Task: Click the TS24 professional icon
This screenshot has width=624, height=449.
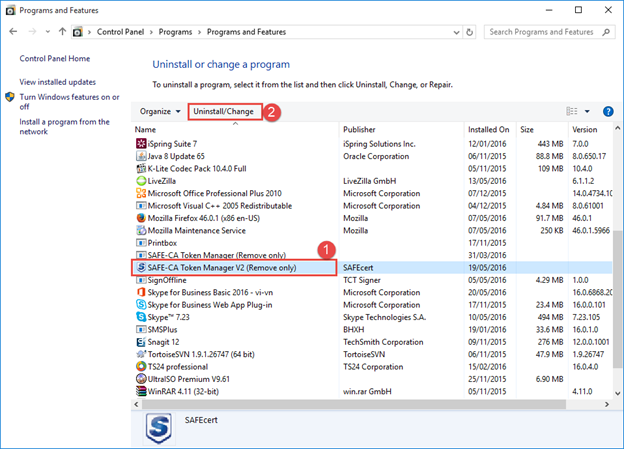Action: point(141,366)
